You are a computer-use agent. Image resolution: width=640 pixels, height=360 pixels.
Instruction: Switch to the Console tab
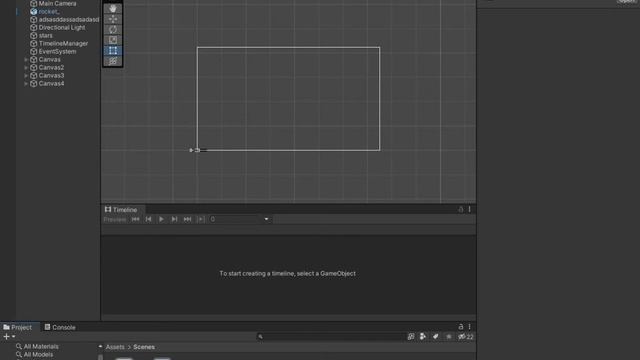point(60,327)
